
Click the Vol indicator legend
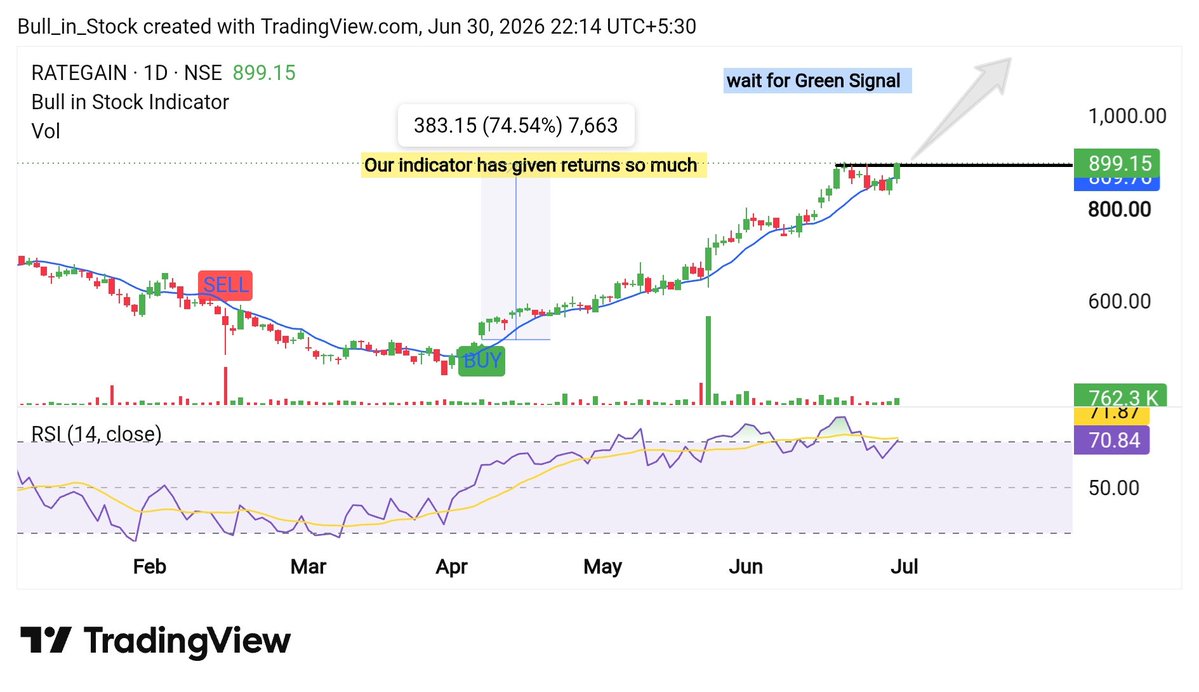(x=46, y=131)
